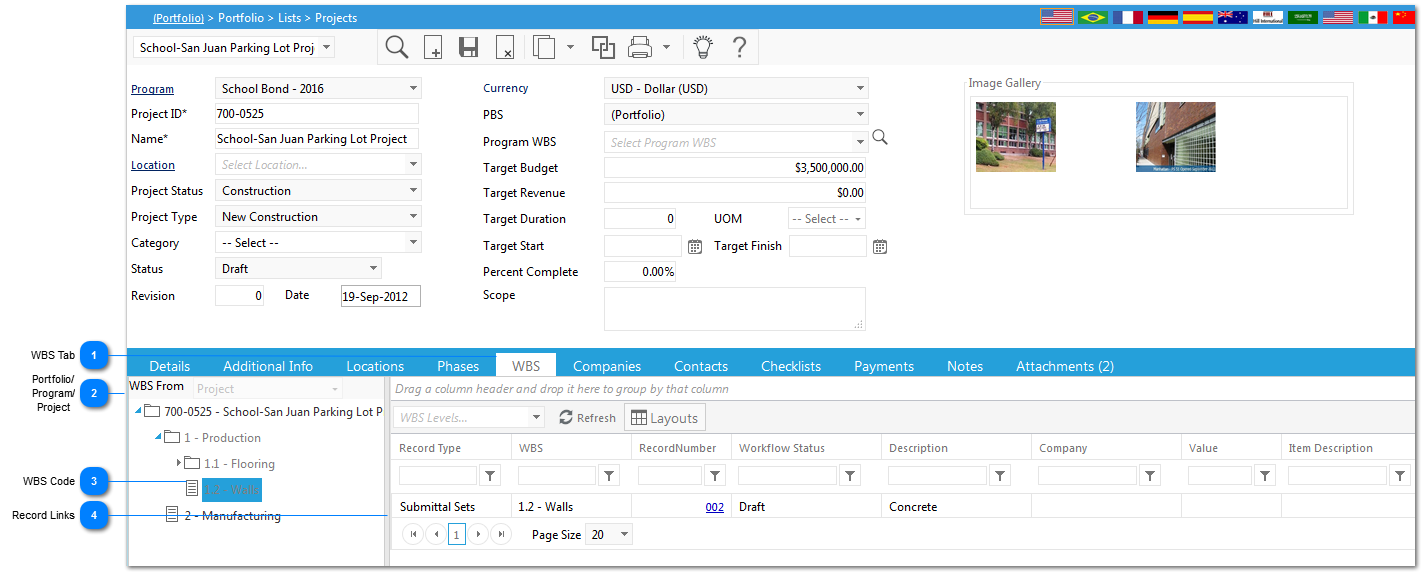Screen dimensions: 1424x575
Task: Click the (Portfolio) breadcrumb link
Action: [x=178, y=18]
